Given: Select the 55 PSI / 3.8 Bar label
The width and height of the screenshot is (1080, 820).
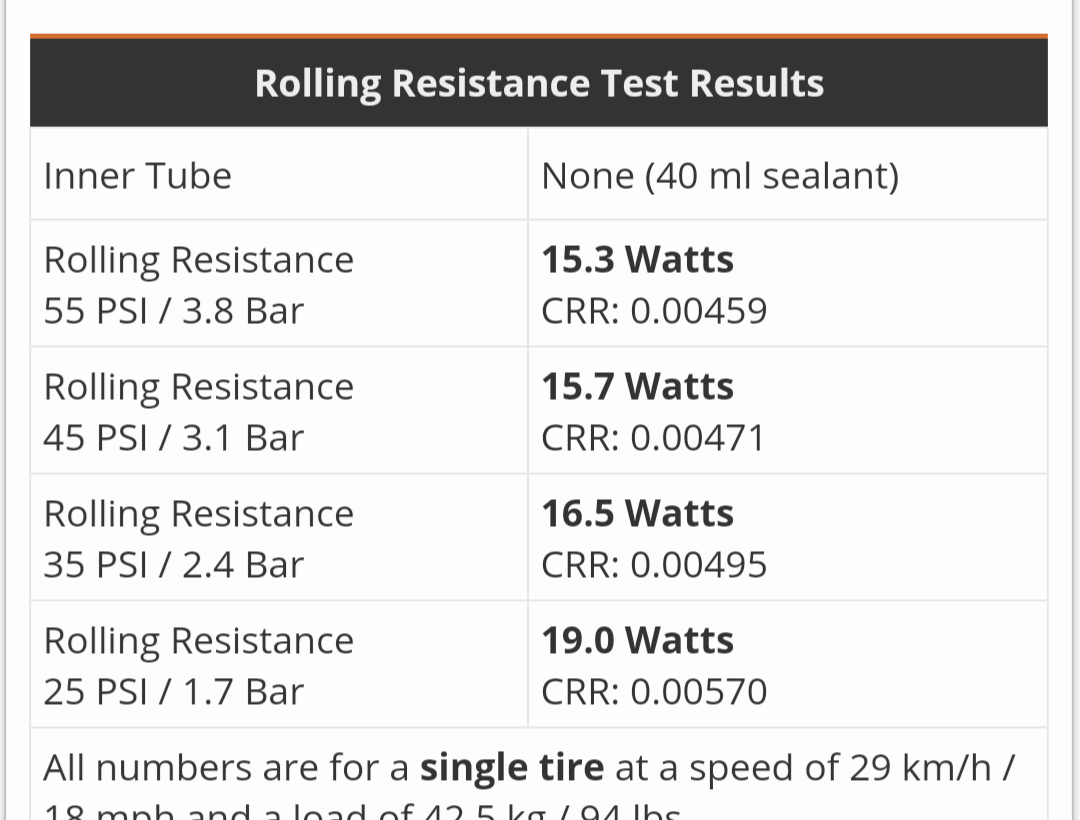Looking at the screenshot, I should point(173,311).
